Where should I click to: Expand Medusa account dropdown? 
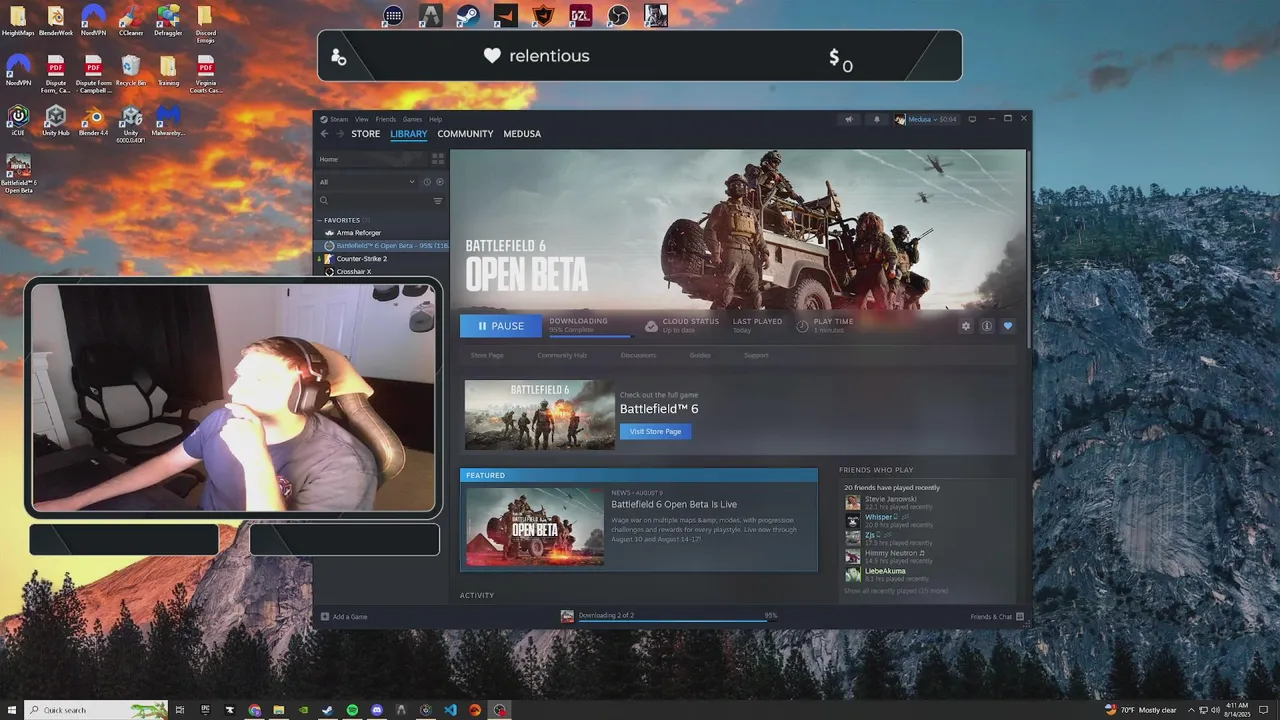tap(926, 119)
